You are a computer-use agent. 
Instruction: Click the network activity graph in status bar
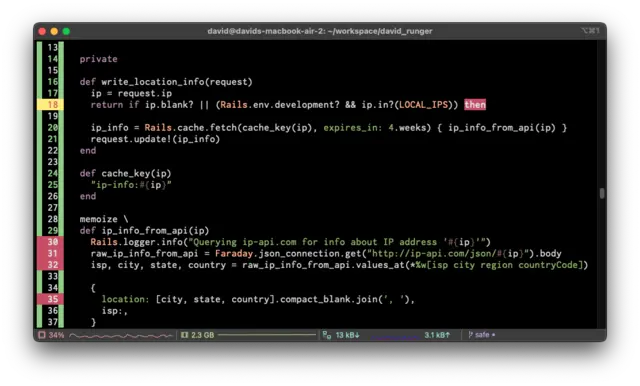[x=395, y=337]
